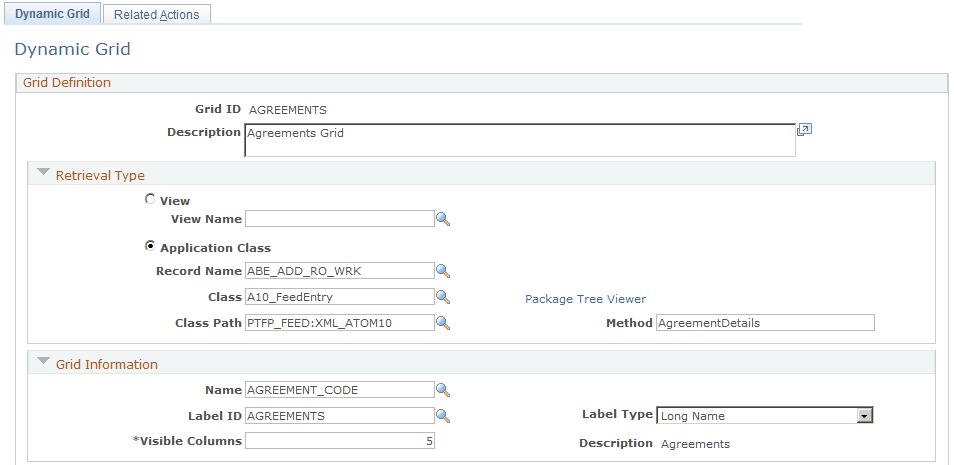Select the Application Class radio button

[149, 246]
